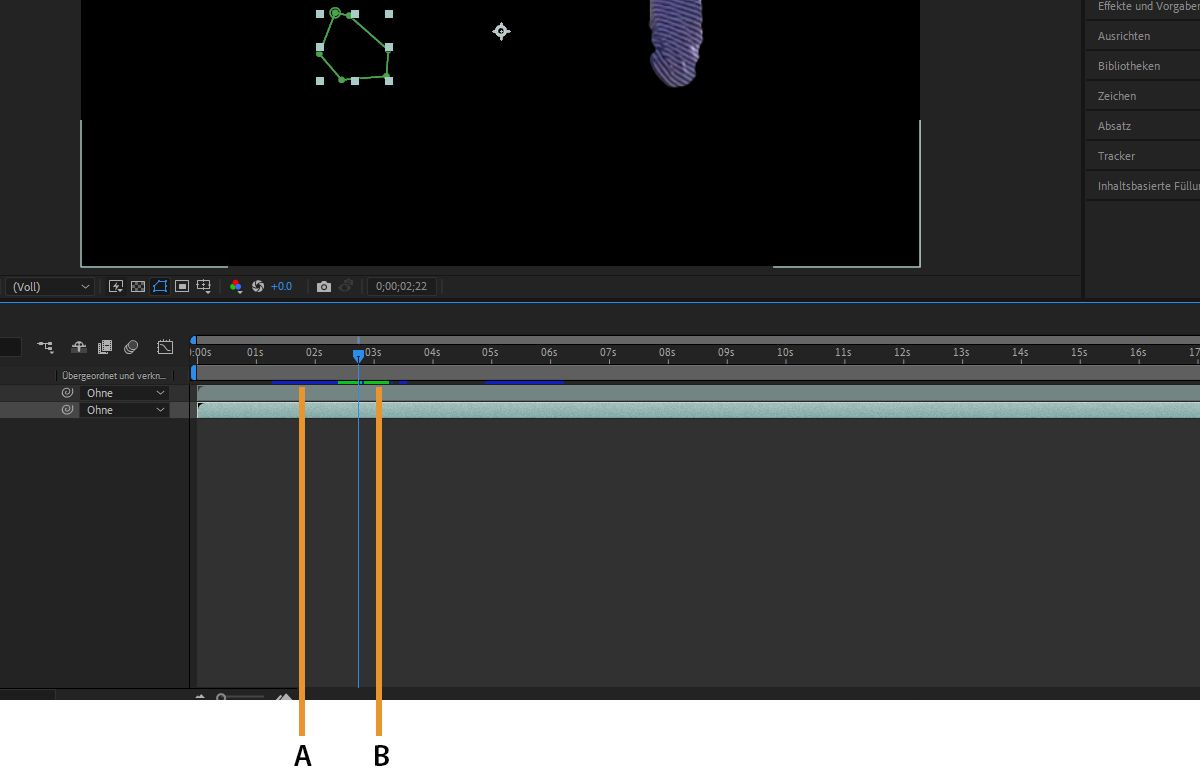The height and width of the screenshot is (775, 1200).
Task: Click the 01s mark on time ruler
Action: click(255, 352)
